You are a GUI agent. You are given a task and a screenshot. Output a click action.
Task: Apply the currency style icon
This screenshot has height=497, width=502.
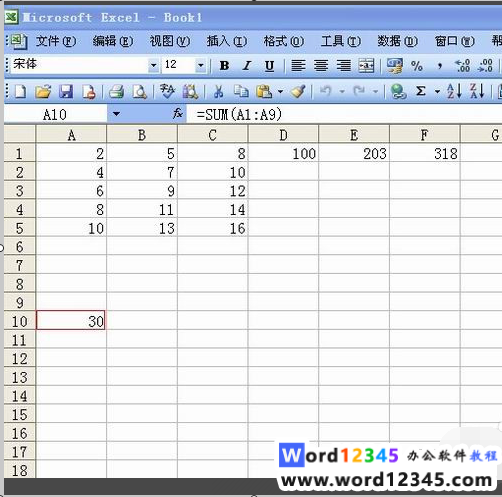395,66
